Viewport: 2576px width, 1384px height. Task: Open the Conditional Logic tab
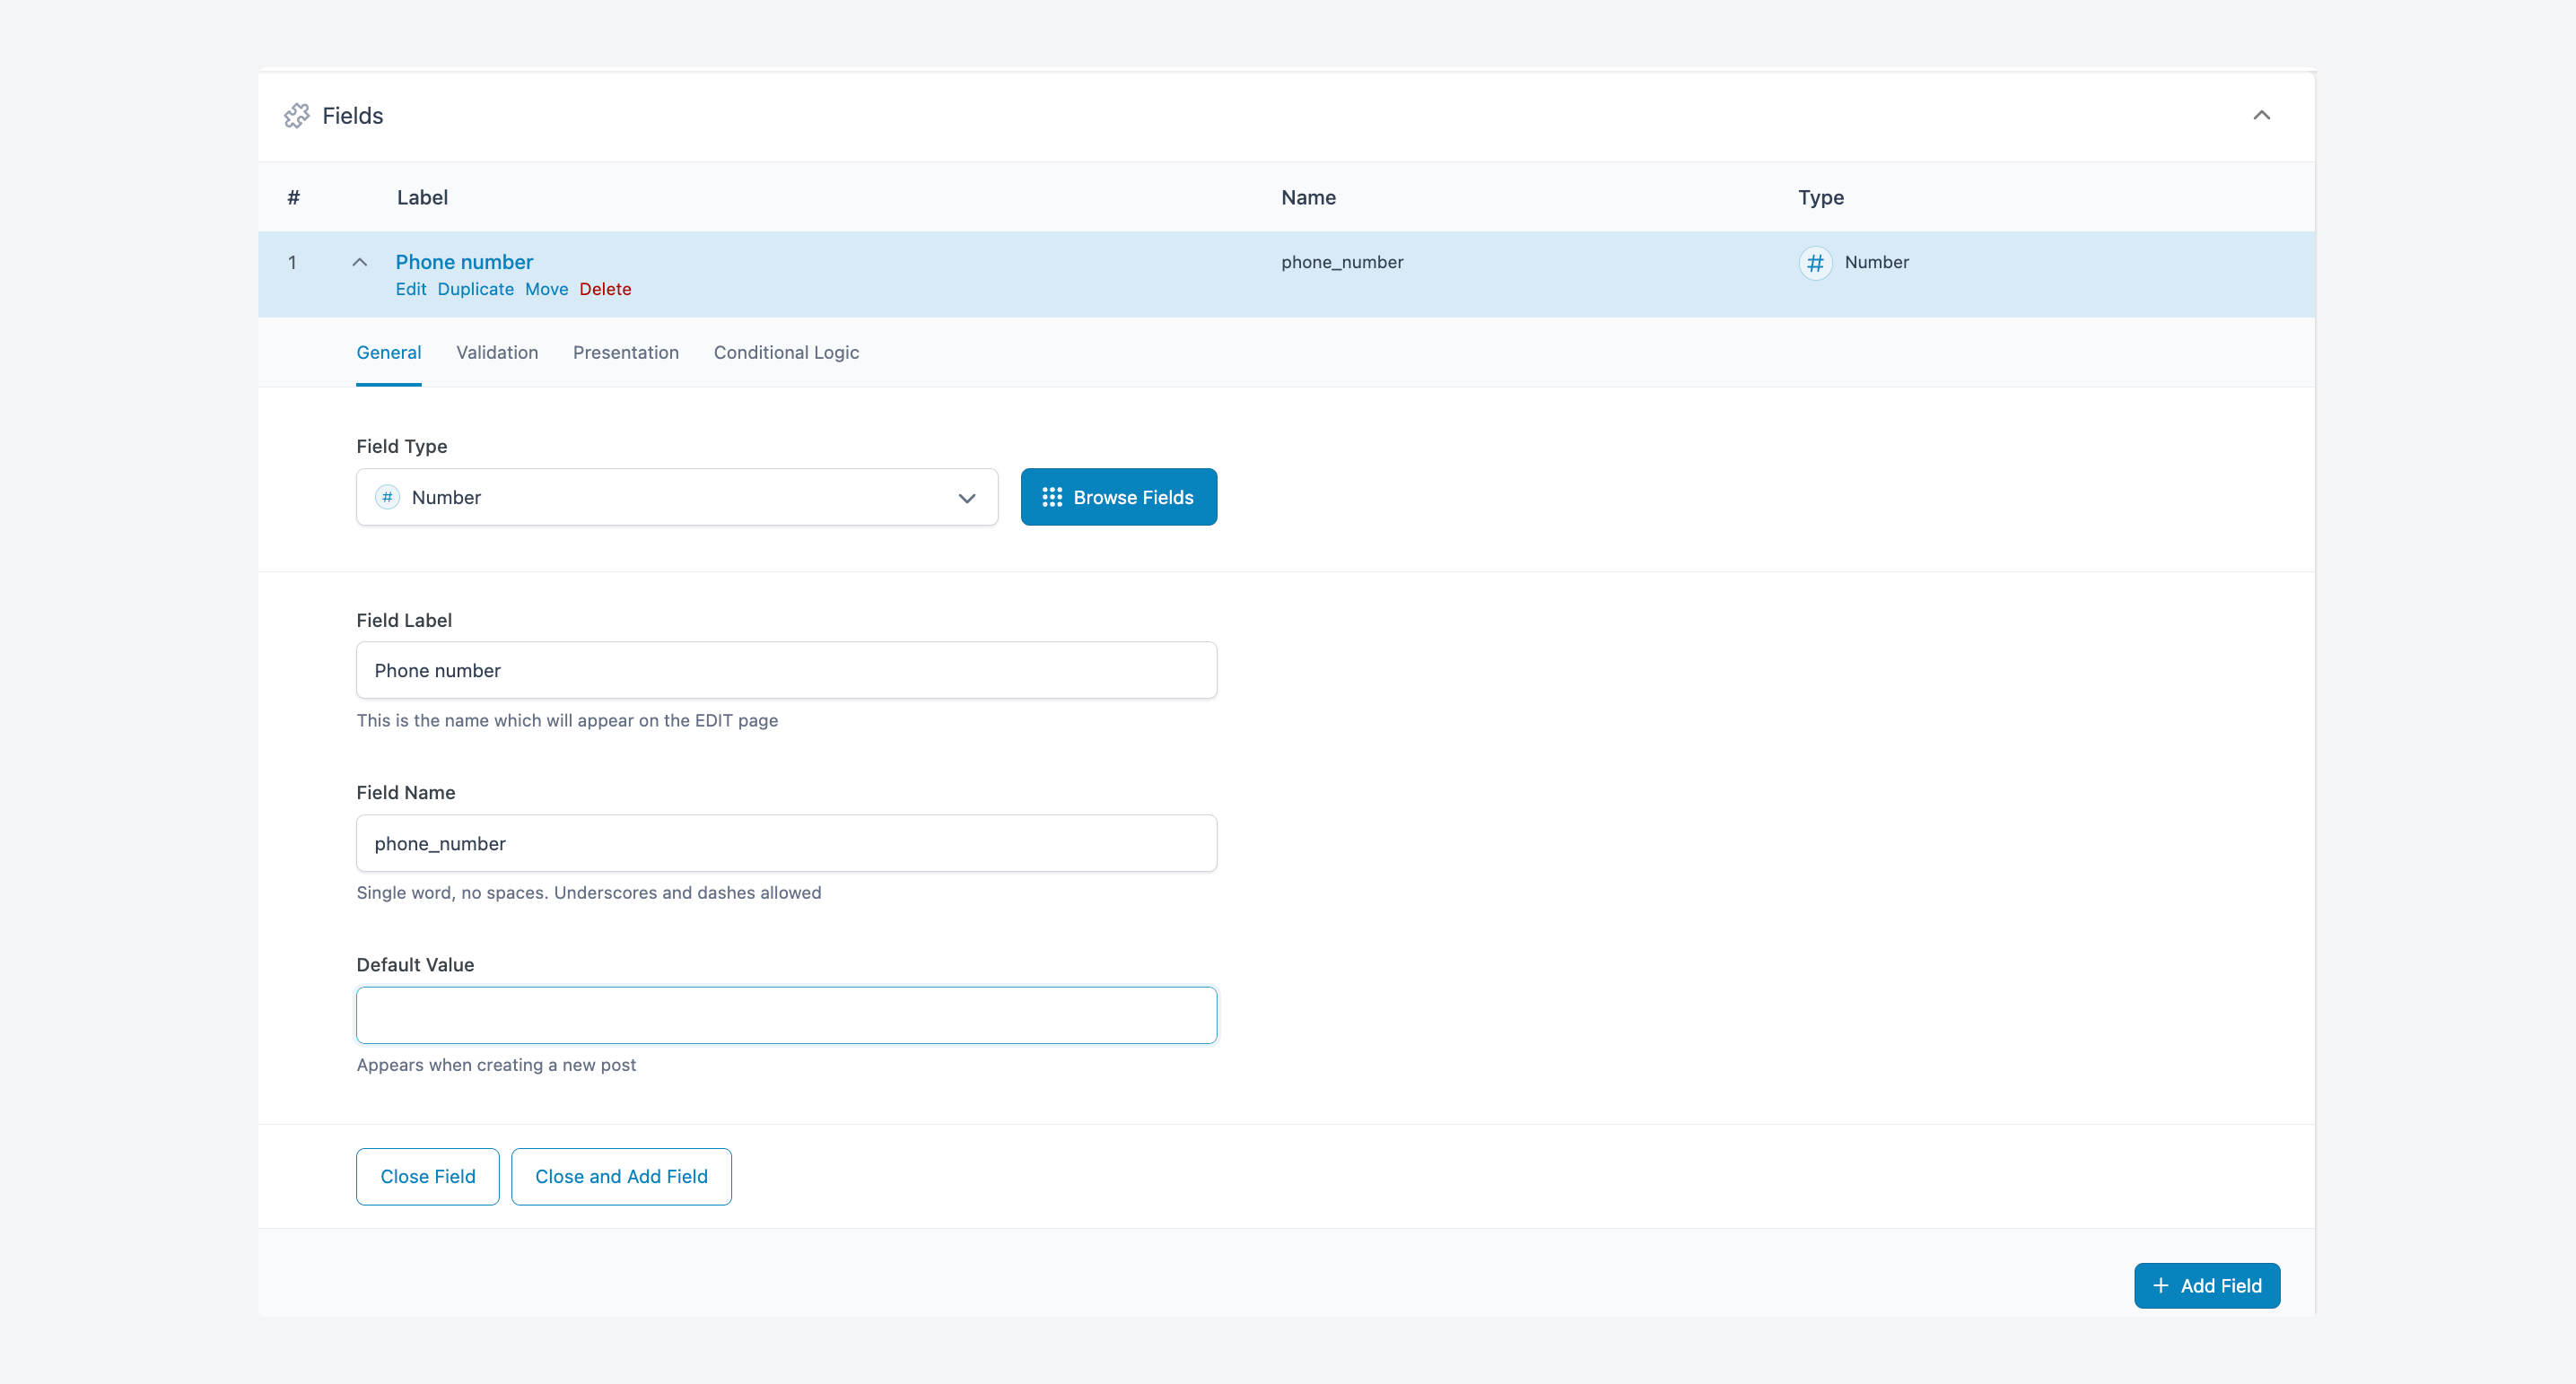tap(786, 352)
